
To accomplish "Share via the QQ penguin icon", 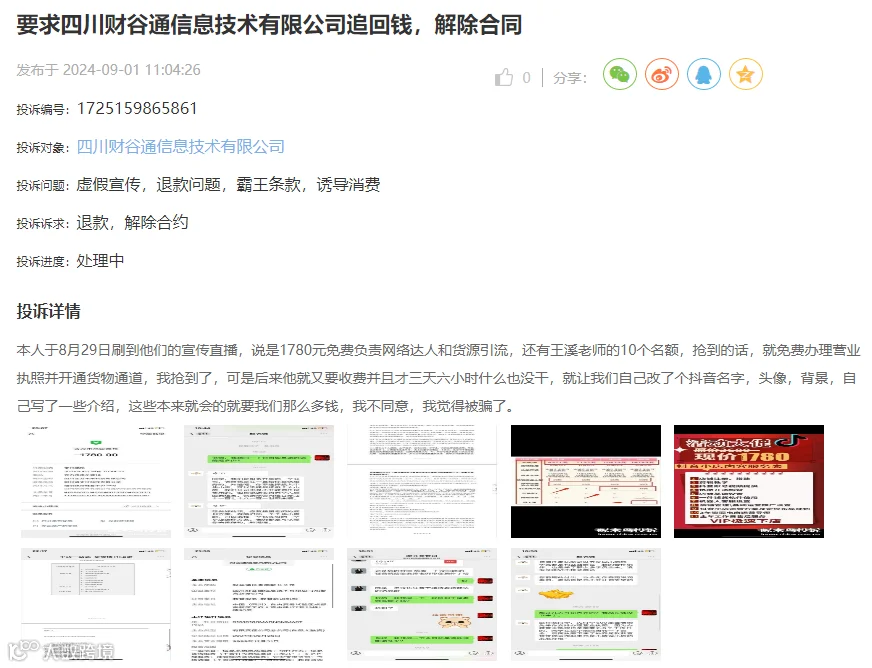I will (703, 74).
